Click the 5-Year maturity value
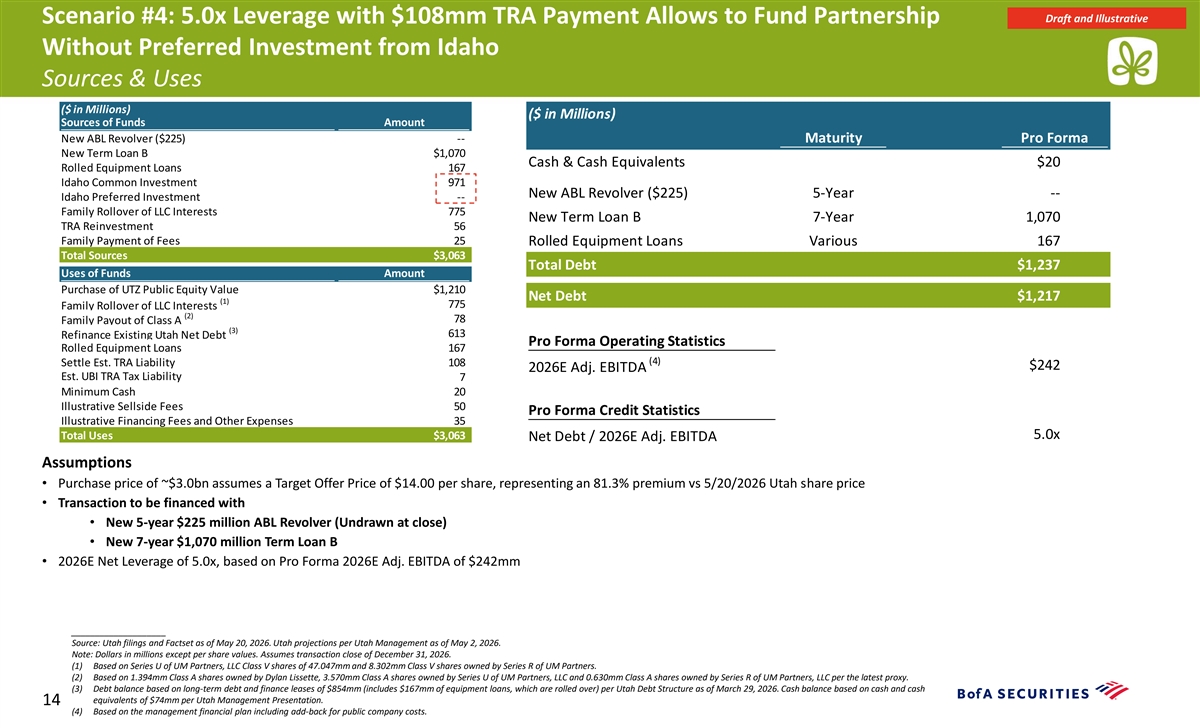 coord(833,193)
